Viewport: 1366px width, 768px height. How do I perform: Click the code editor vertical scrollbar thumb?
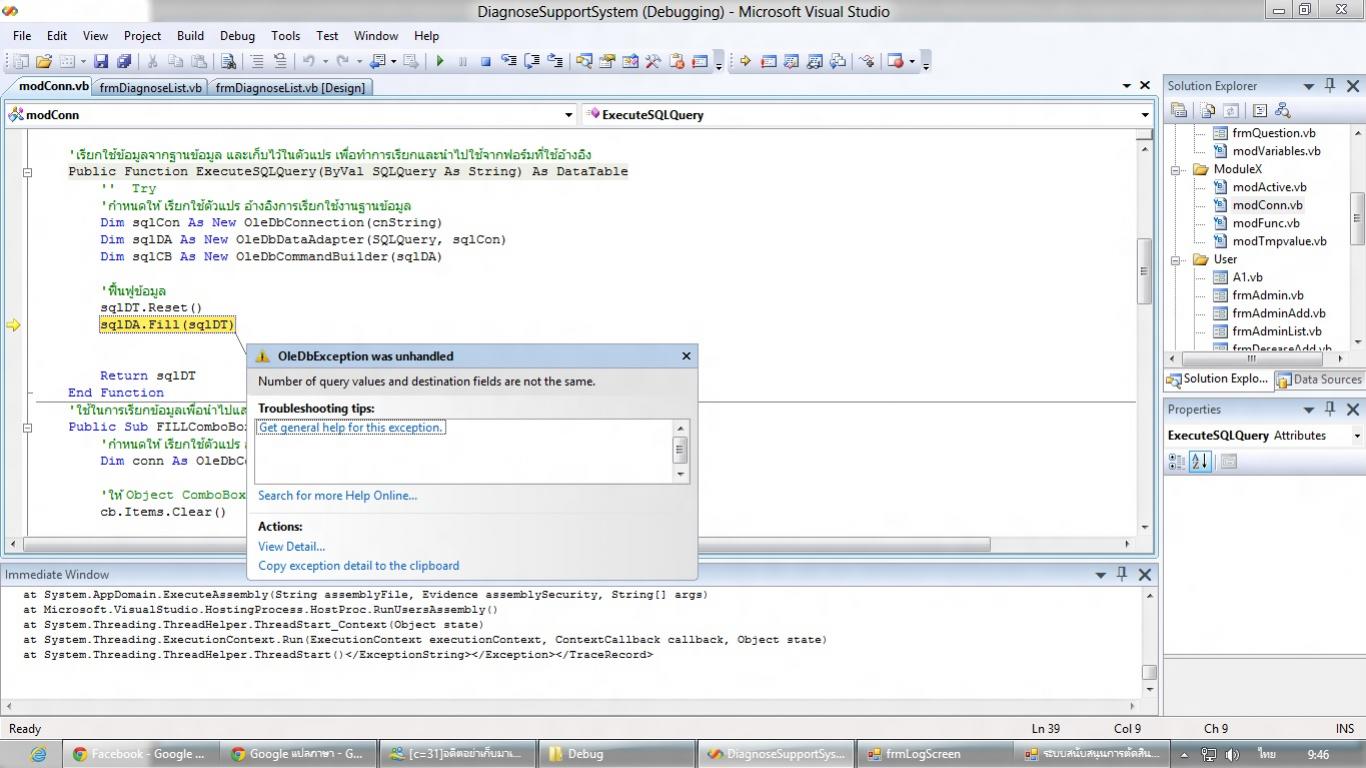1145,271
